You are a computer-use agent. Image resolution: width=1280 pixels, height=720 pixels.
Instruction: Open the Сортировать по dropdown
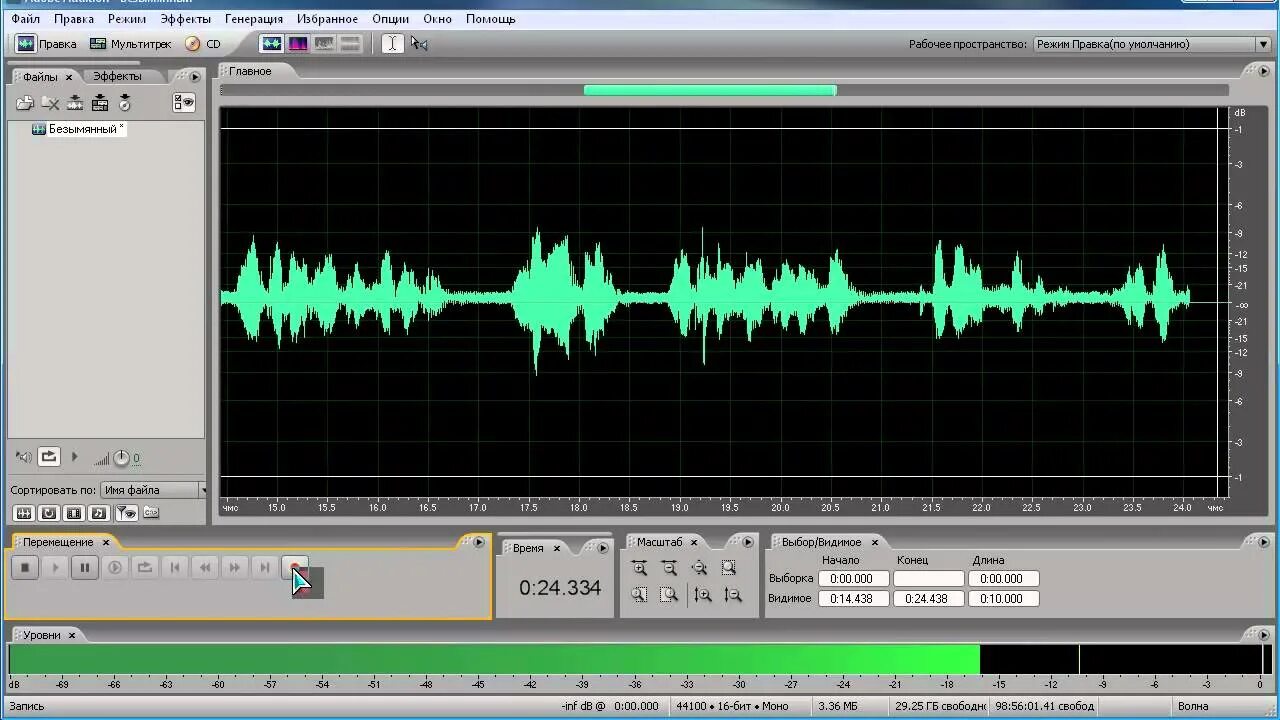point(153,490)
